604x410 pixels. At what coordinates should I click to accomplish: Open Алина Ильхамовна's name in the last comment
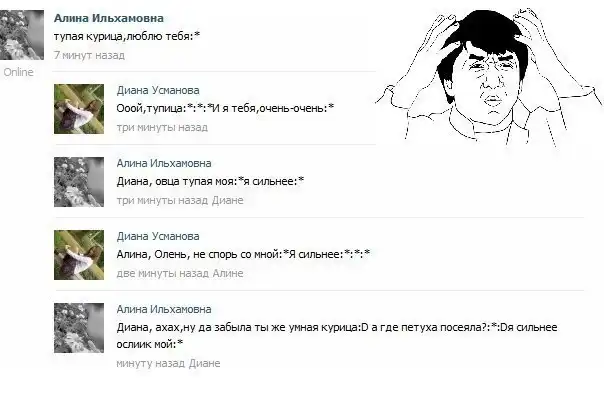click(x=164, y=309)
